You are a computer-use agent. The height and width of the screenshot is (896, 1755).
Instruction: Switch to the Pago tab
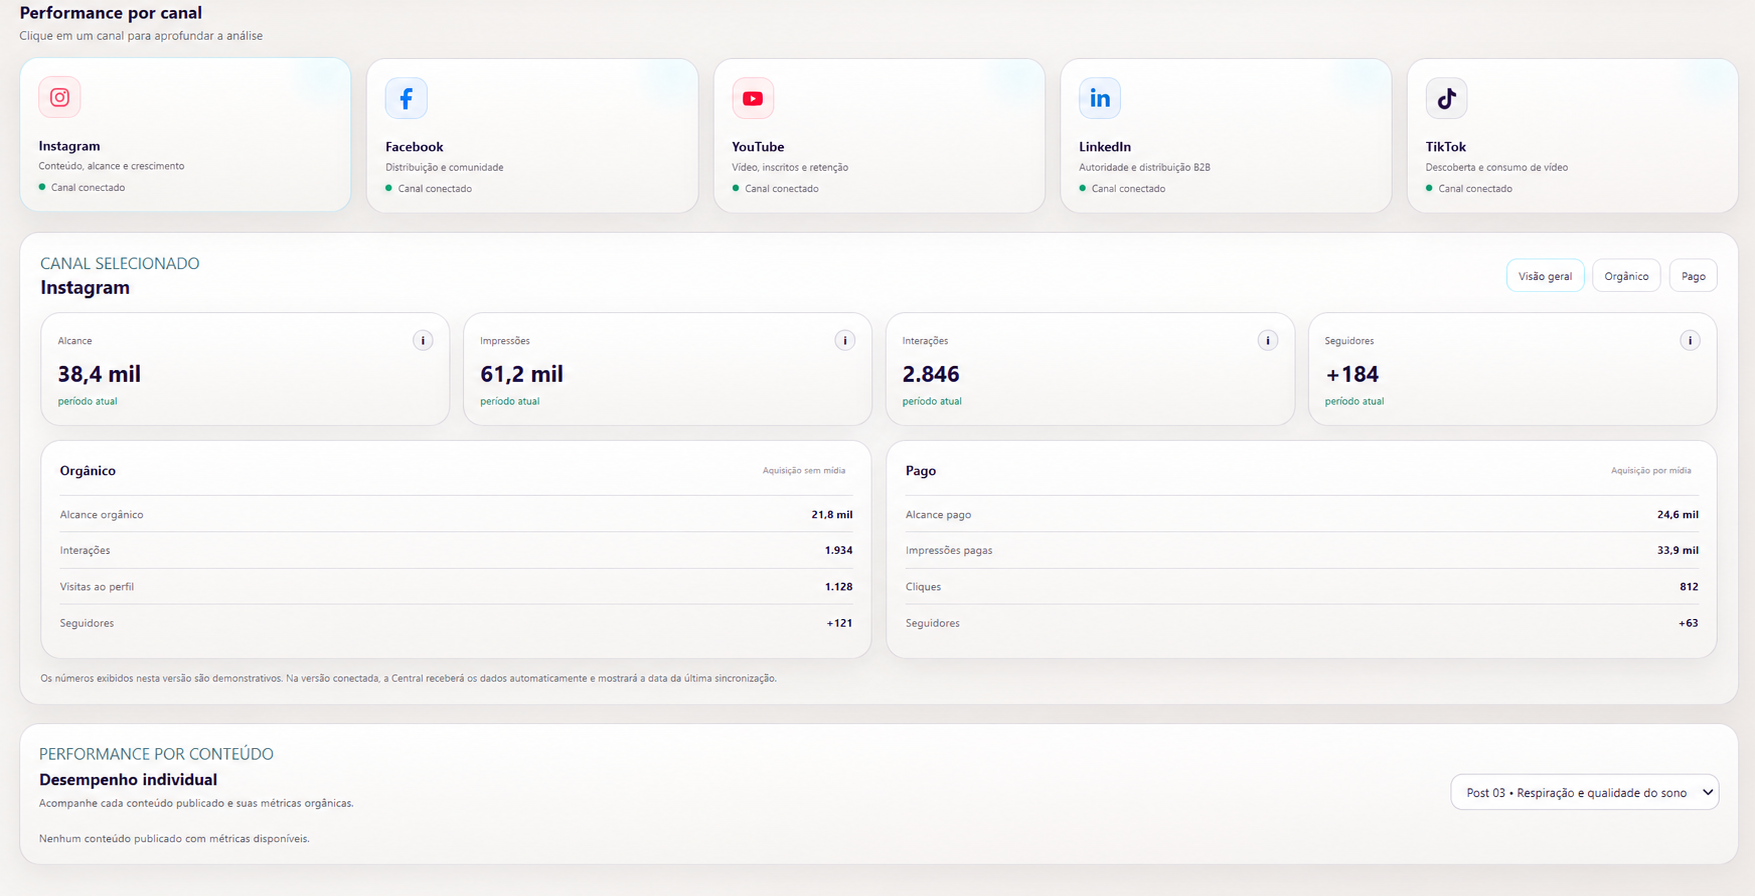click(x=1693, y=276)
